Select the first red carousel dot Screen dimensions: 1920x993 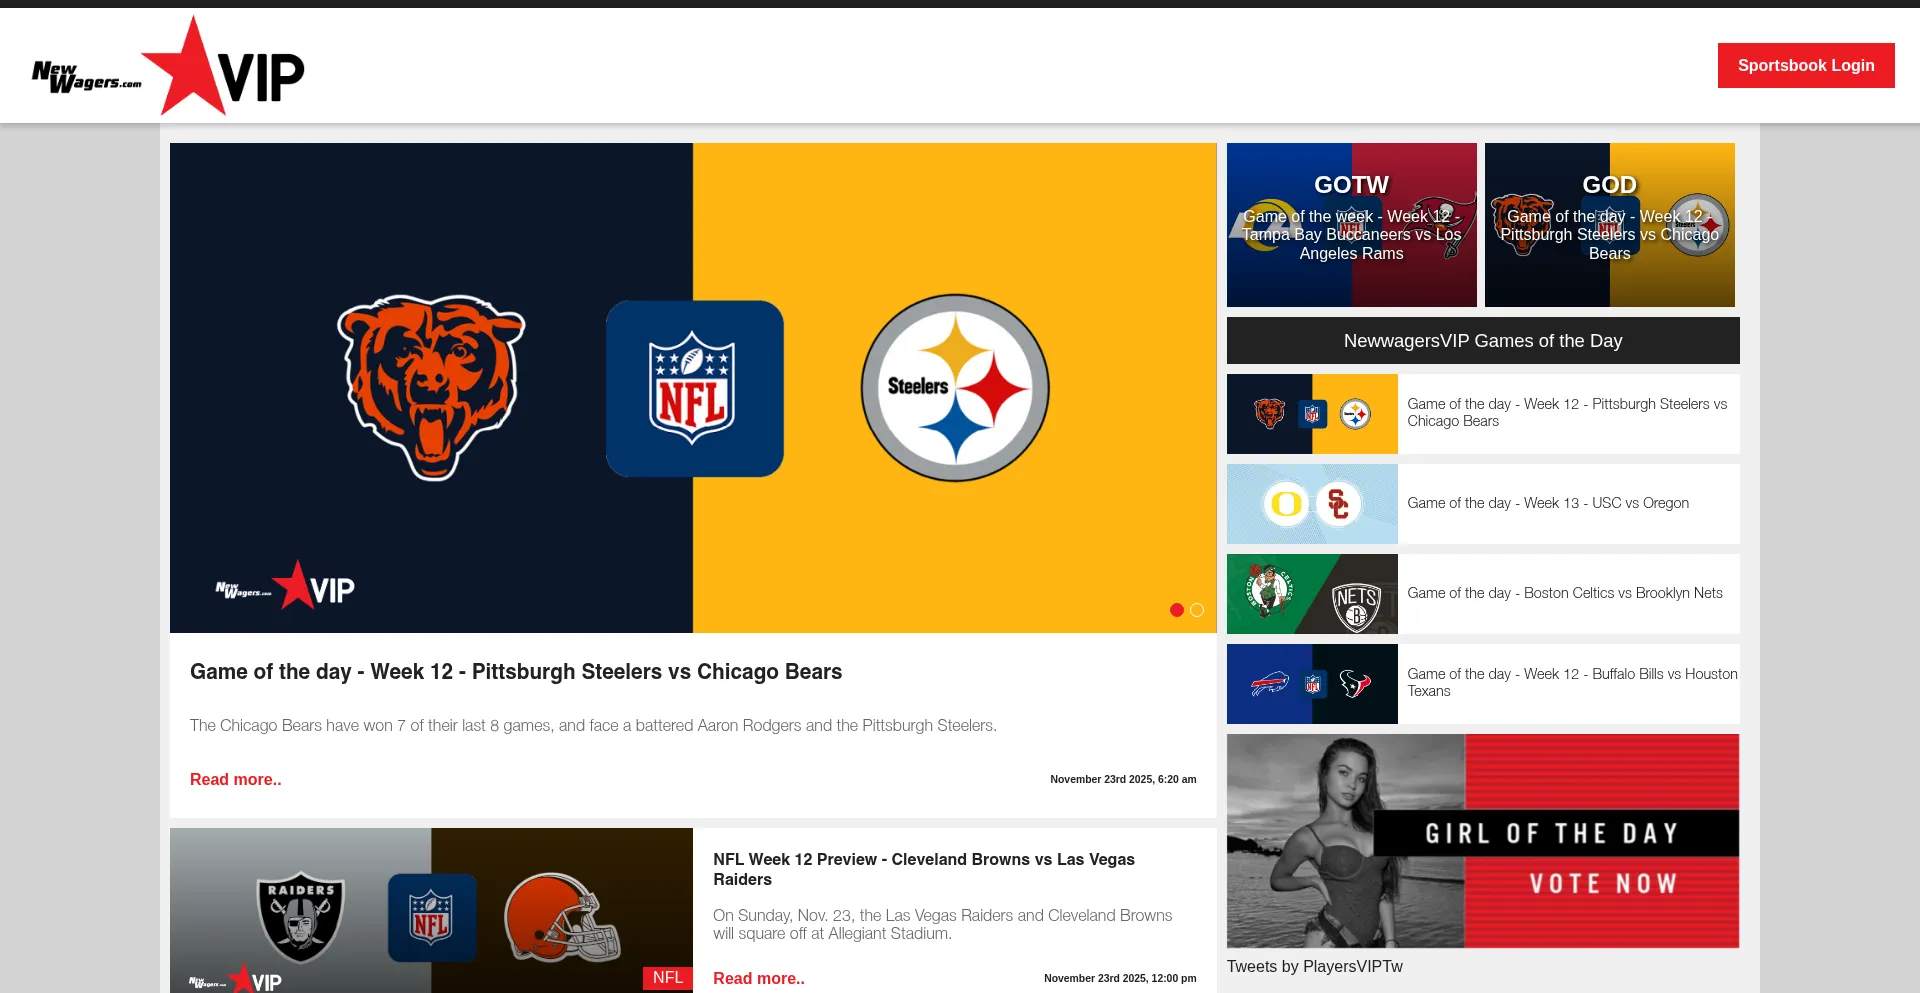point(1177,610)
